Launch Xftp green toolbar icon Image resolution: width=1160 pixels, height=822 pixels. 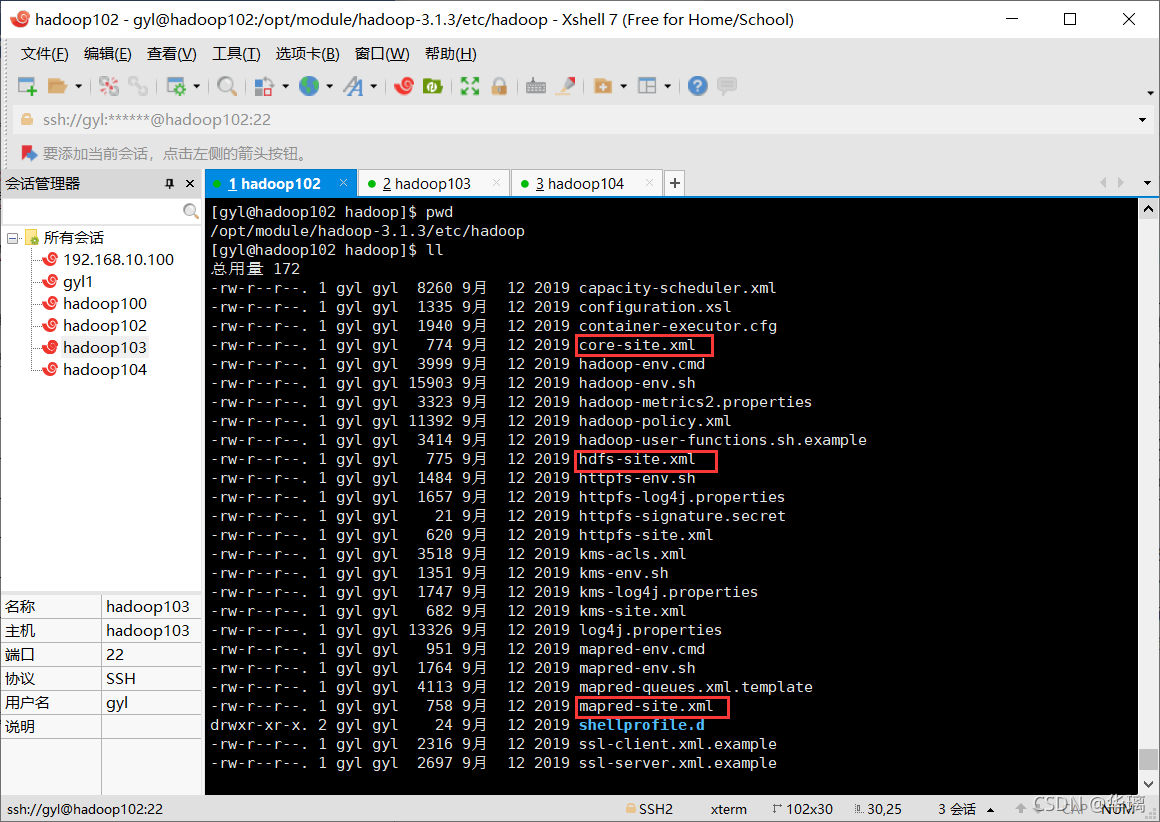coord(433,86)
